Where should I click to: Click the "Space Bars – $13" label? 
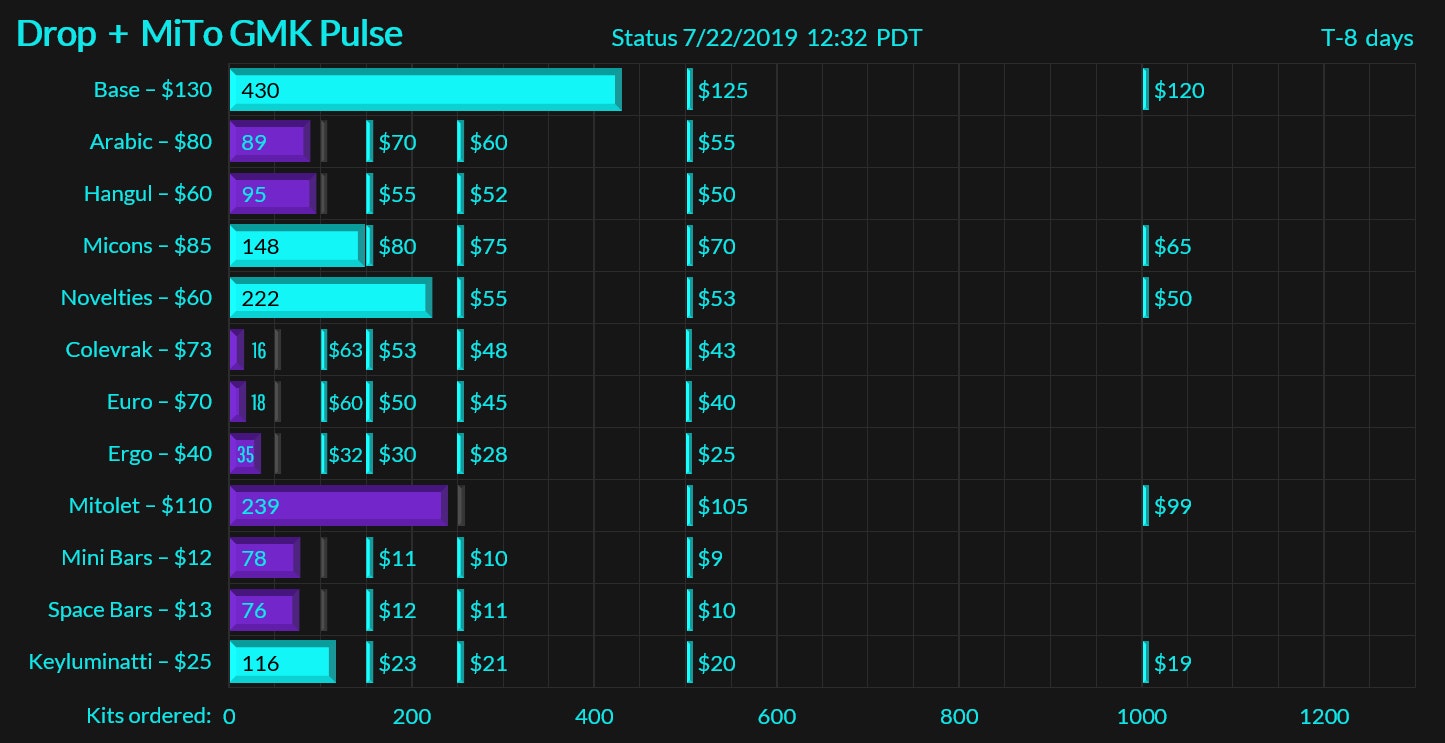[x=130, y=610]
